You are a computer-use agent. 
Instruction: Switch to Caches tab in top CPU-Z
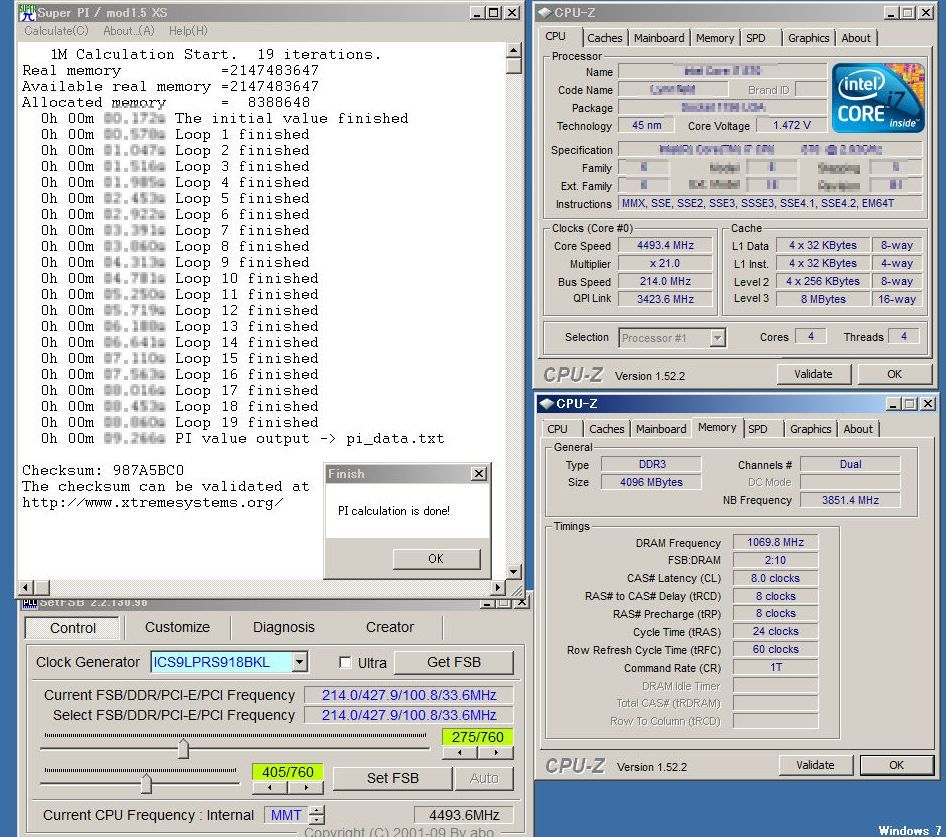605,38
